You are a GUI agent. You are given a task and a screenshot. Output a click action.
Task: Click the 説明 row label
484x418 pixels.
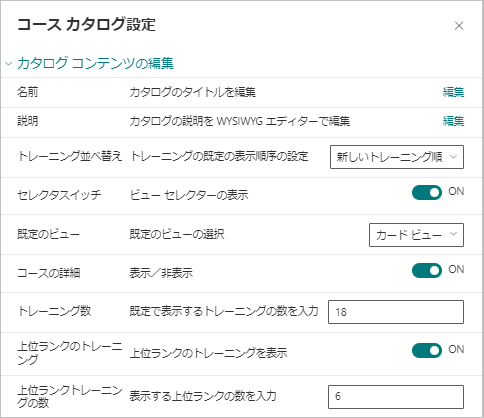tap(27, 121)
